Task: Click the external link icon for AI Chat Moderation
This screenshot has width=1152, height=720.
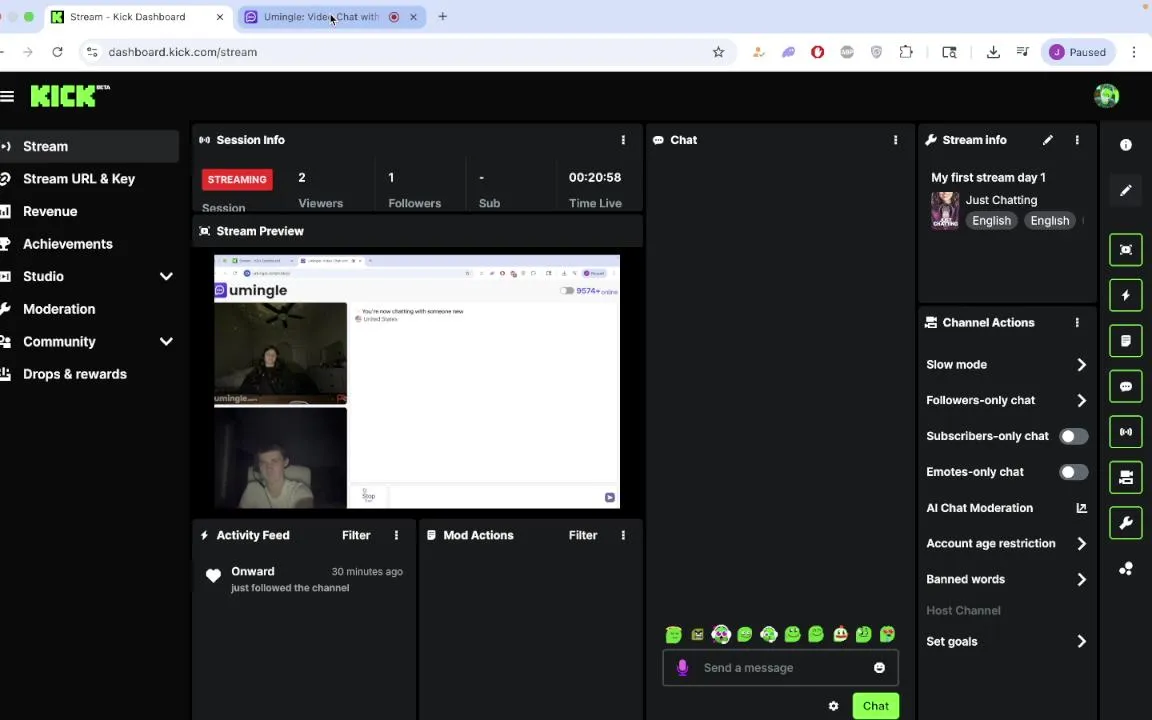Action: coord(1081,508)
